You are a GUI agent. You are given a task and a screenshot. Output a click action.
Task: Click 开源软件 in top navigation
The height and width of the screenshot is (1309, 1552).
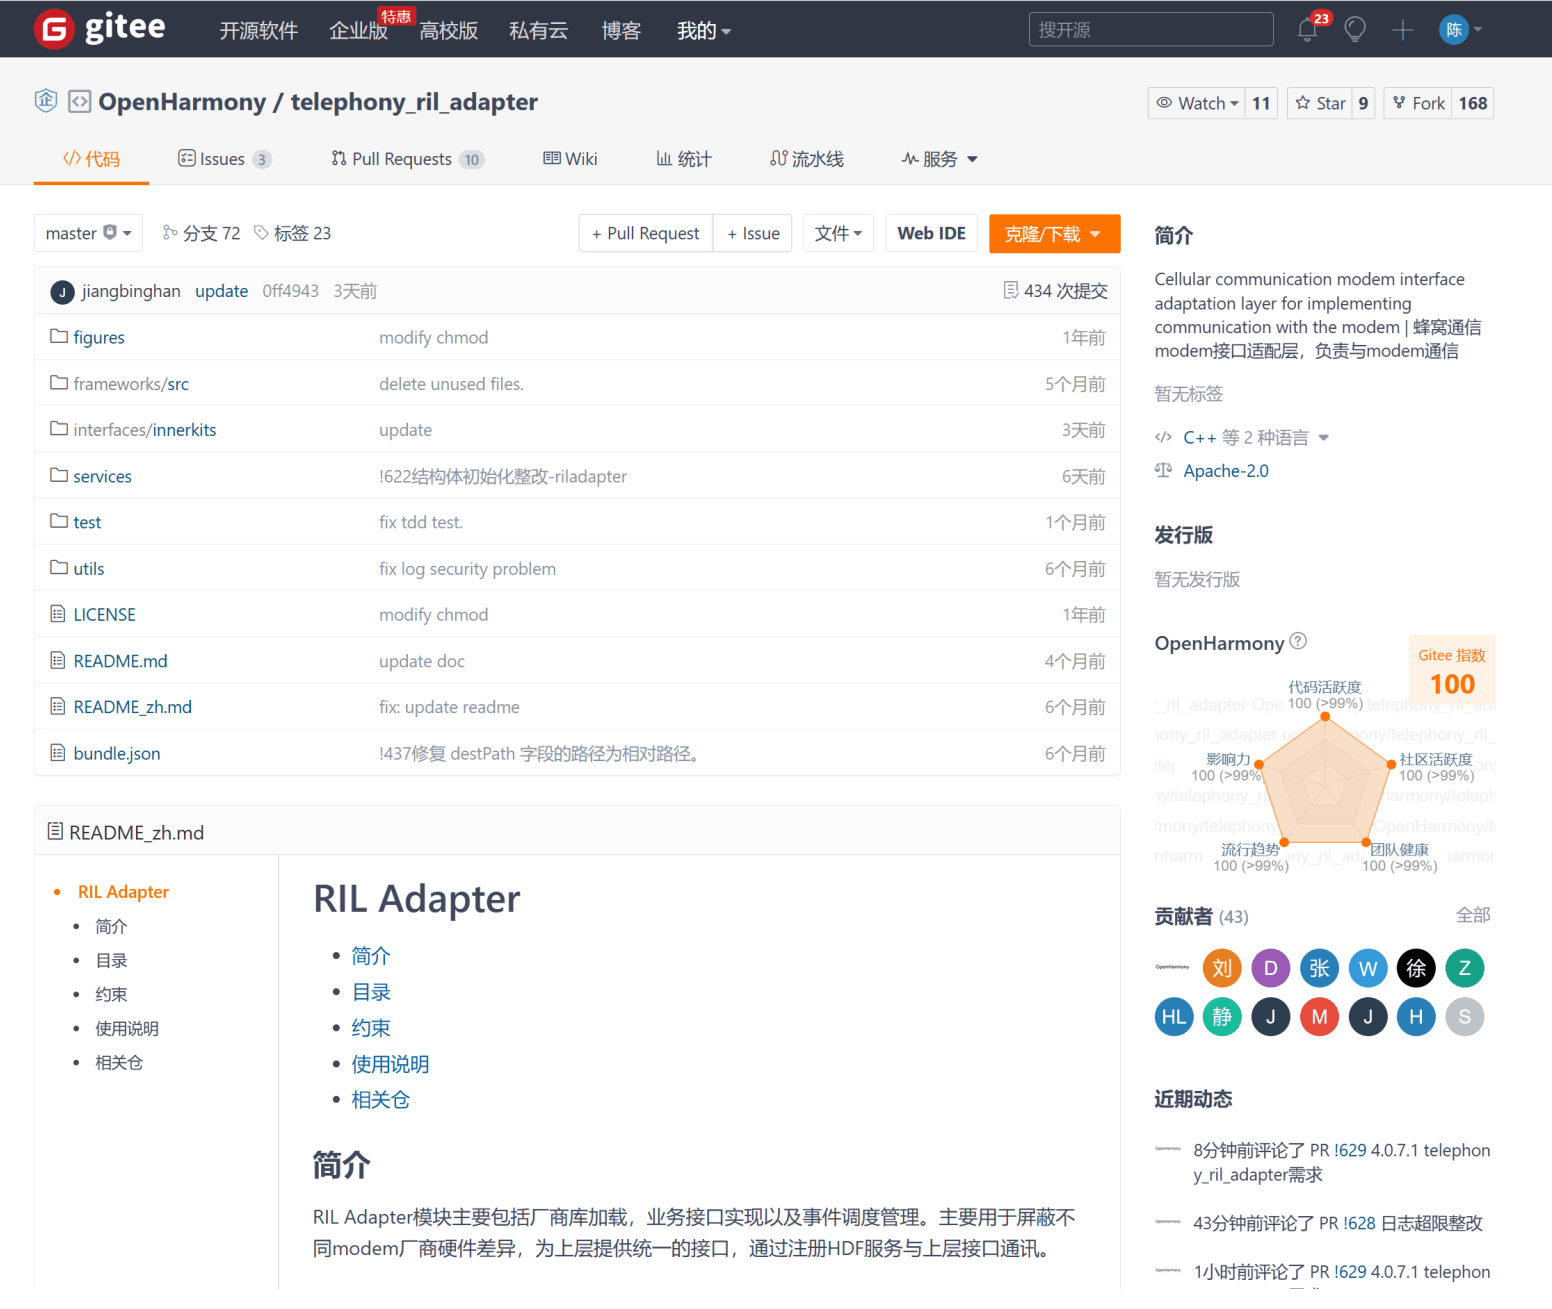[259, 31]
